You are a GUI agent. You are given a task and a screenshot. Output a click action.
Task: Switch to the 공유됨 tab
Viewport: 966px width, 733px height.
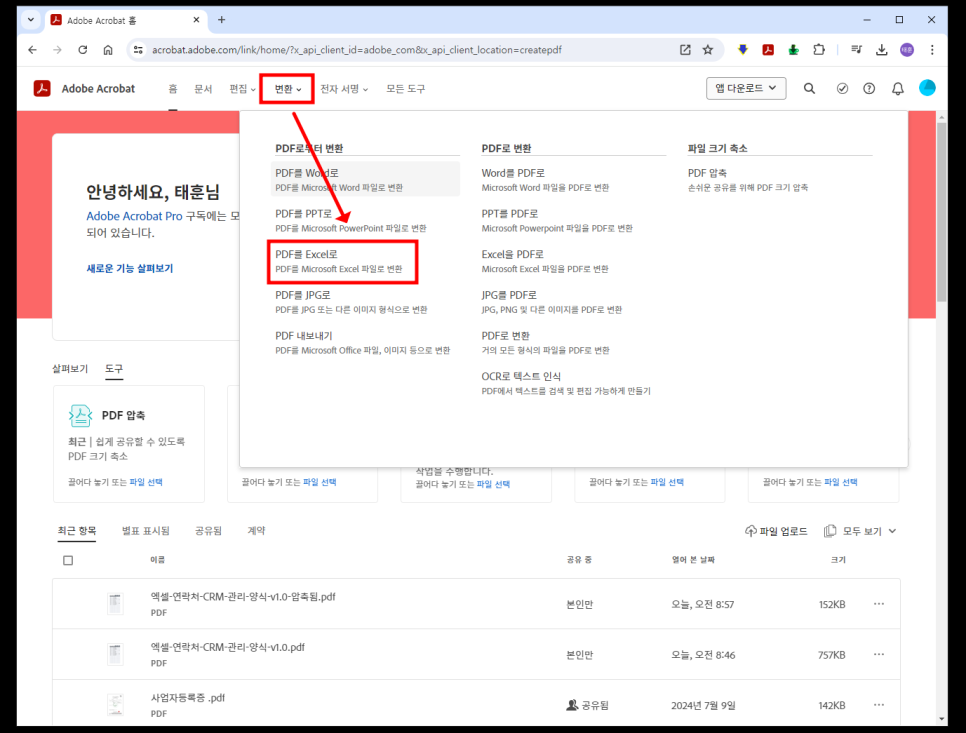(208, 531)
